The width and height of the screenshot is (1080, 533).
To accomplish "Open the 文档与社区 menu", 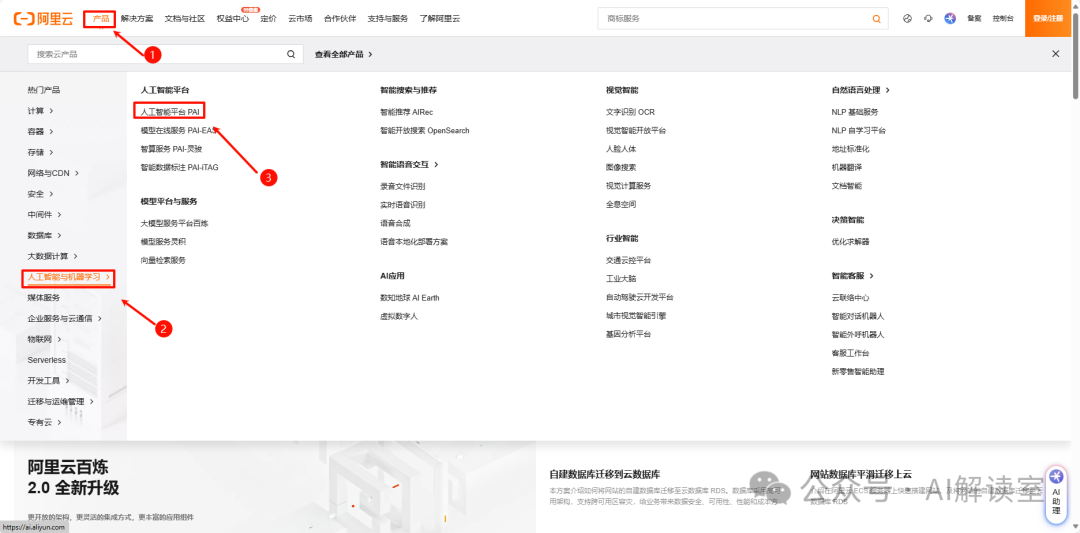I will pos(185,19).
